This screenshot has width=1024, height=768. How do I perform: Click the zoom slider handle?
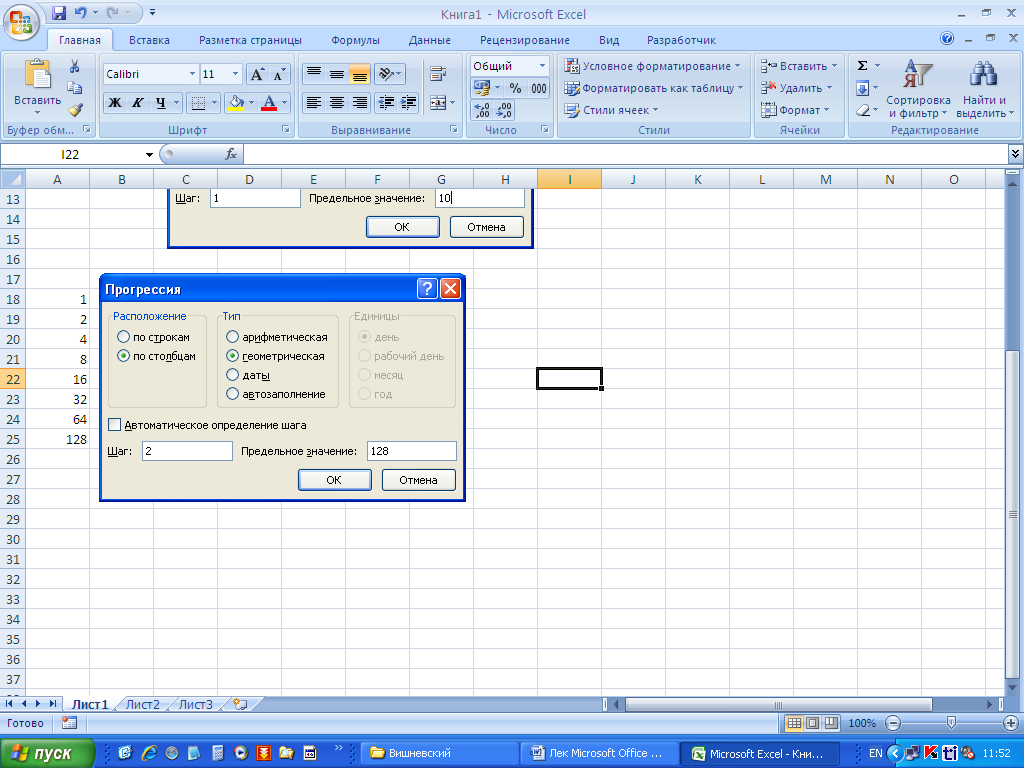tap(951, 722)
